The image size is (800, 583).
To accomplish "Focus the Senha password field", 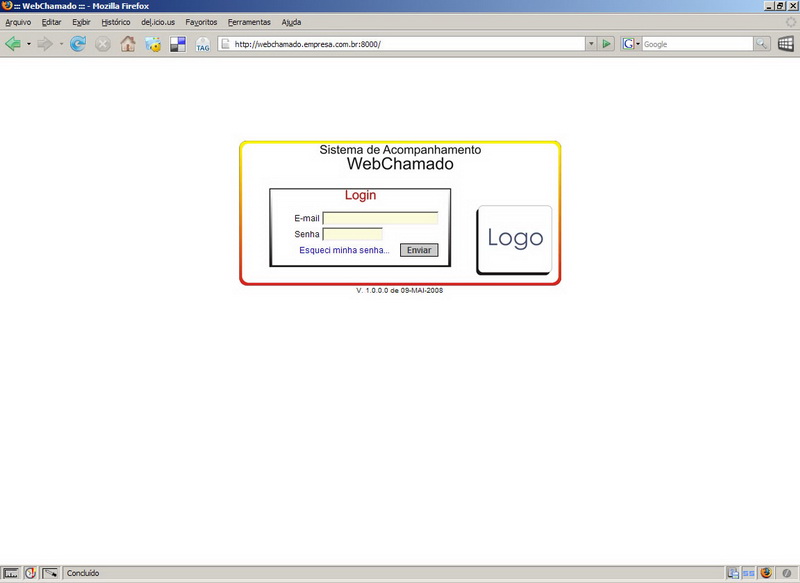I will pos(352,234).
